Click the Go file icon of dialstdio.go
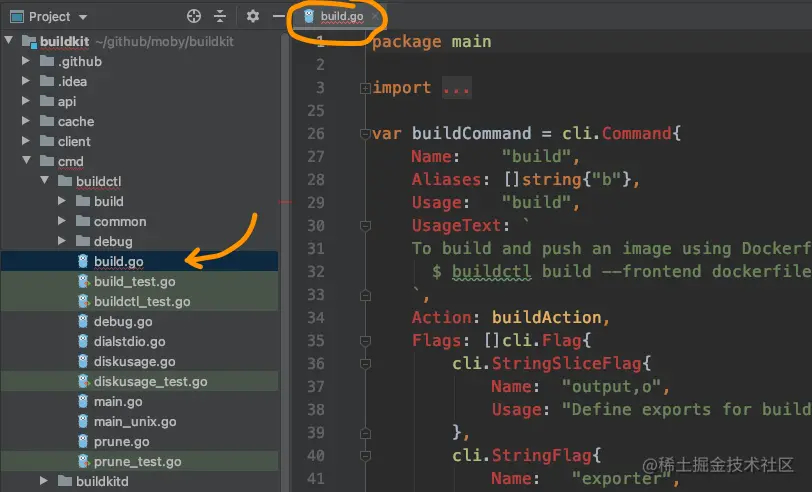 click(x=83, y=341)
